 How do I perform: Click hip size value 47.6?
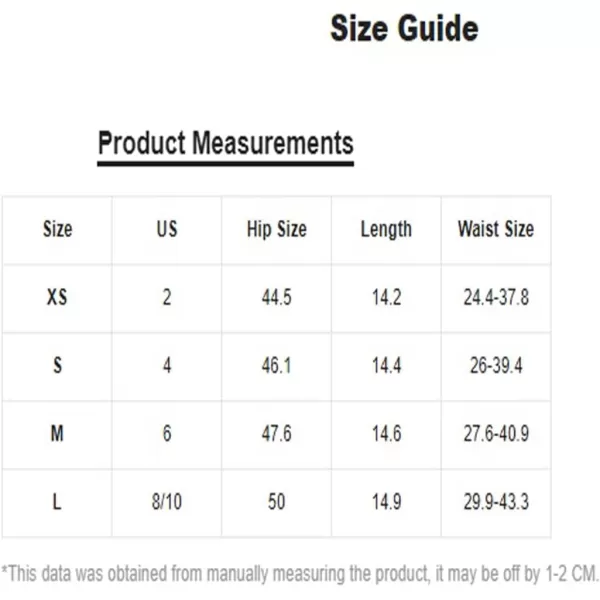click(277, 434)
